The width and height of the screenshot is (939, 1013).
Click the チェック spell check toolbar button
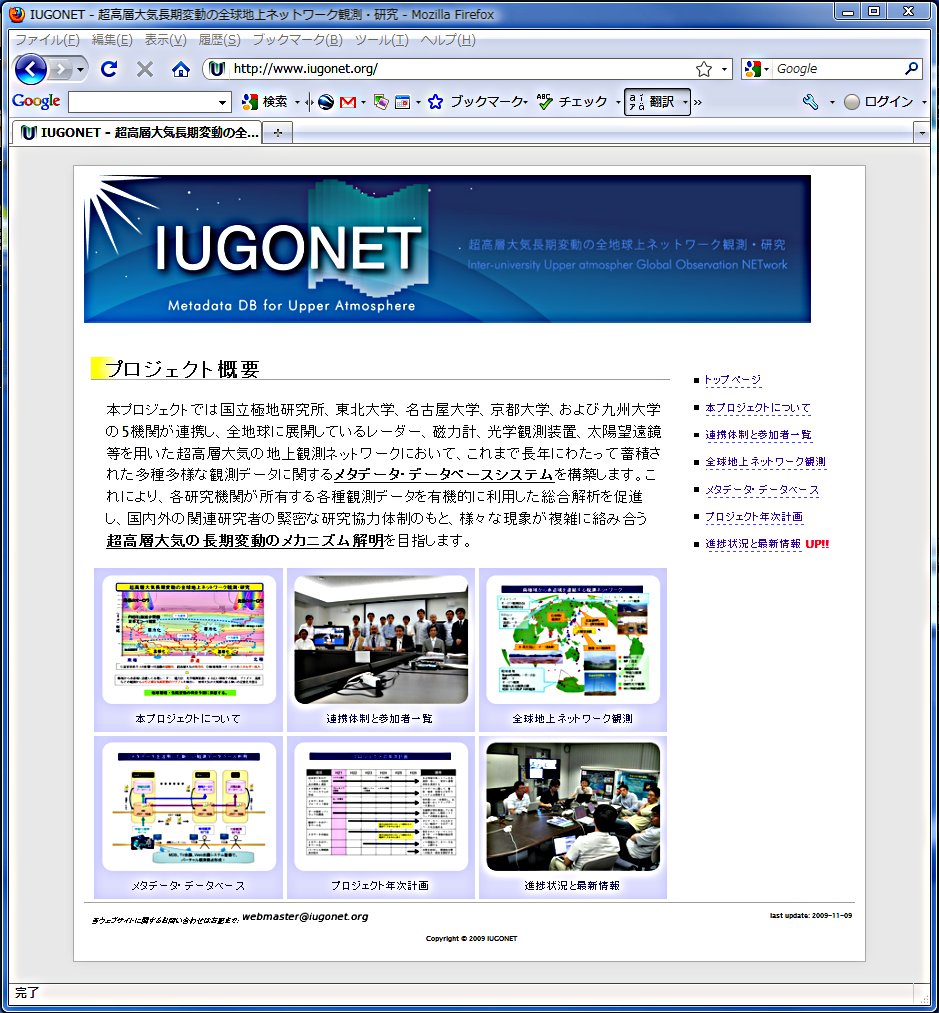(x=573, y=101)
